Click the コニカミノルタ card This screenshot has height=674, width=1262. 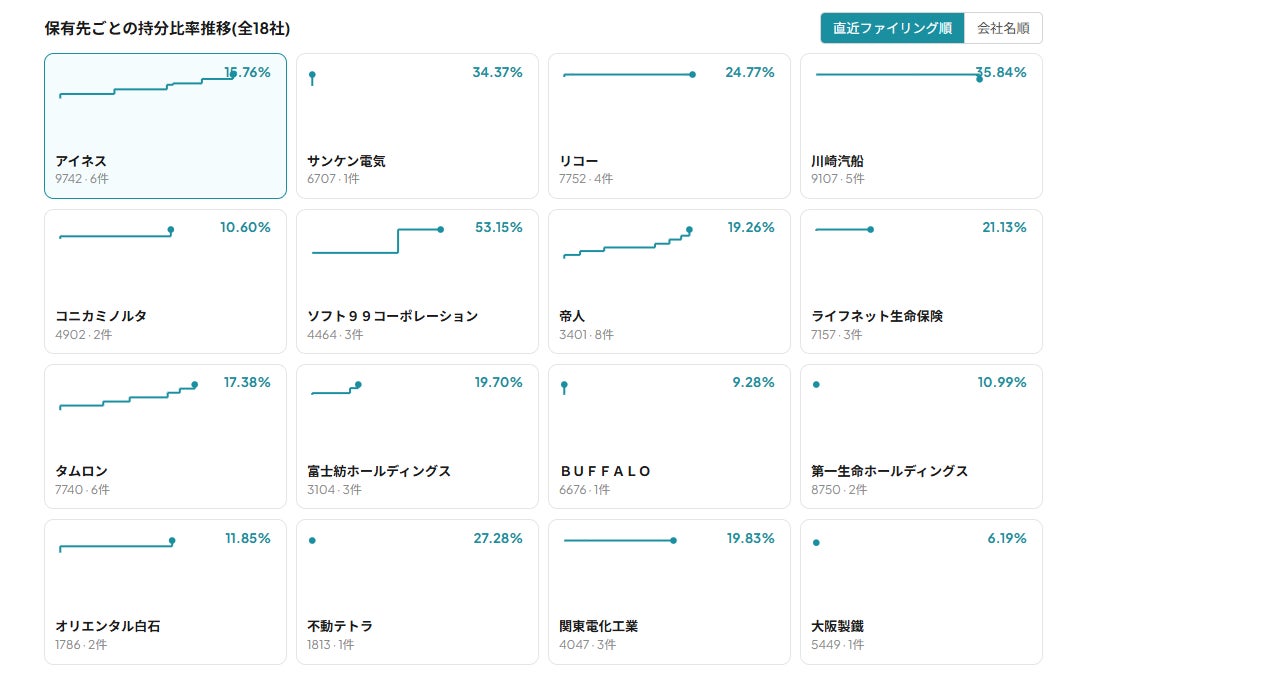point(166,281)
